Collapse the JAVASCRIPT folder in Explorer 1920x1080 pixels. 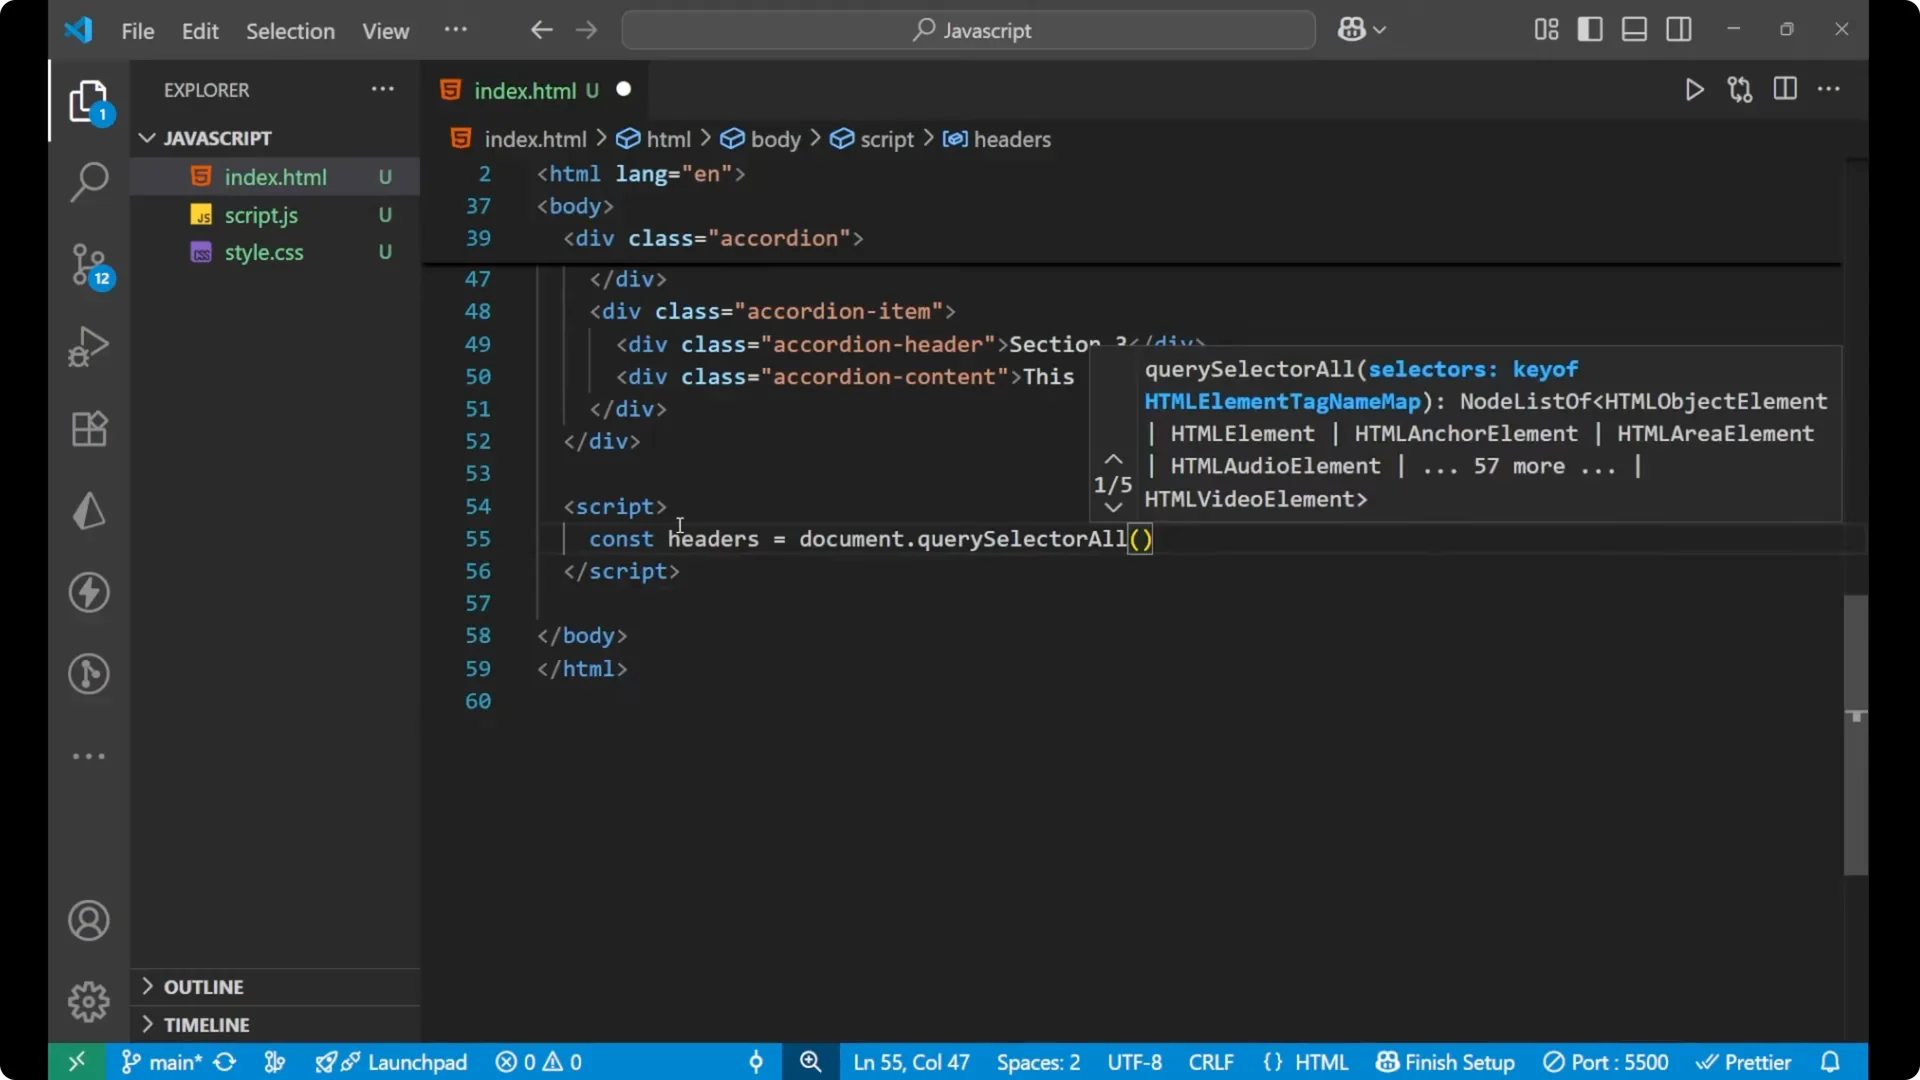coord(147,138)
